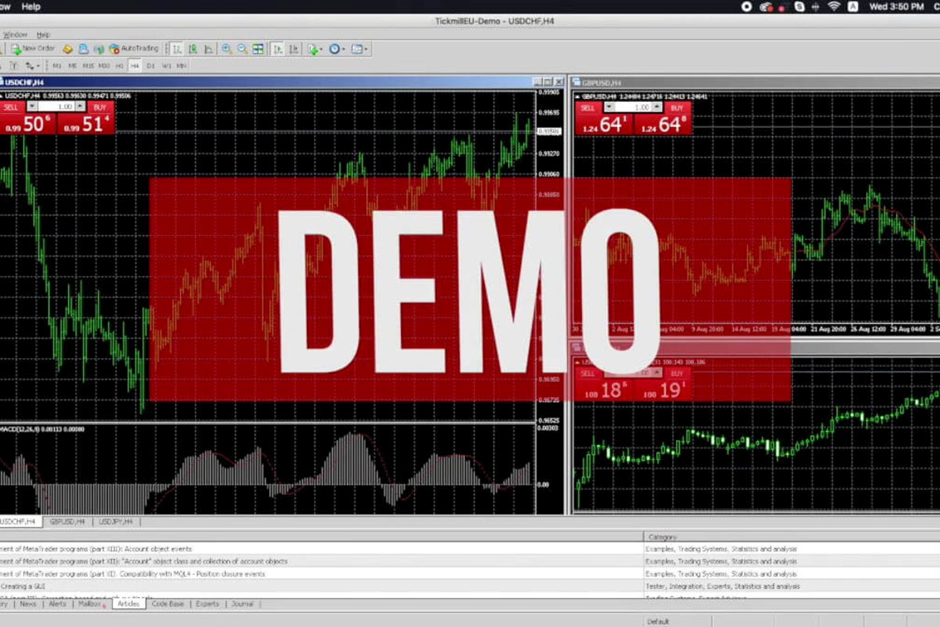This screenshot has width=940, height=627.
Task: Open the News terminal tab
Action: coord(28,604)
